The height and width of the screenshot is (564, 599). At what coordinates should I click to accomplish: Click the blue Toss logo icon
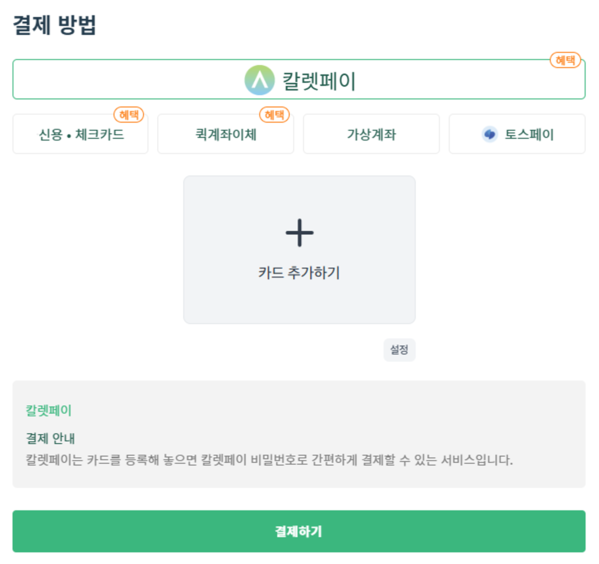489,135
